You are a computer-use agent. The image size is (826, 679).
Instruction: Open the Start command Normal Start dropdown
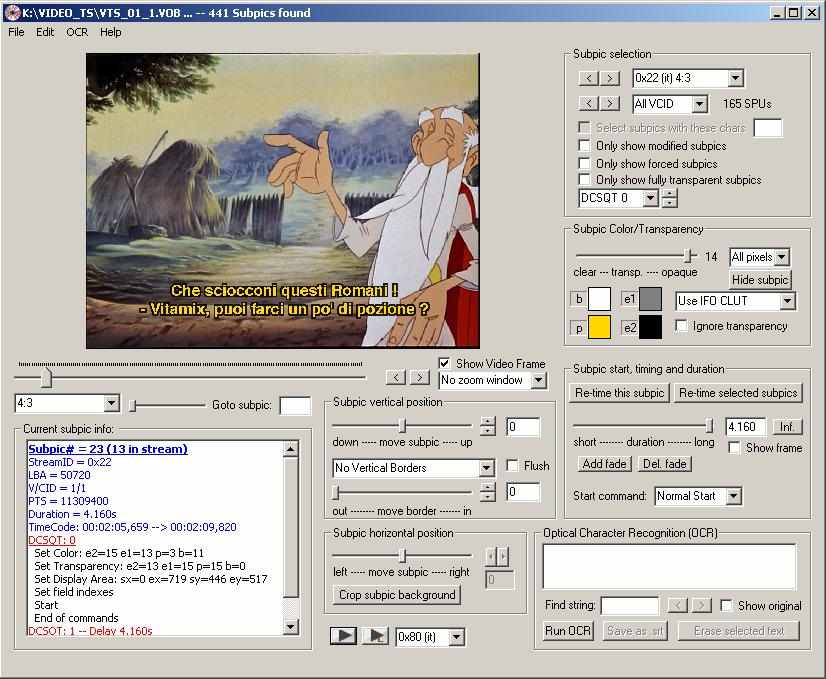[733, 496]
